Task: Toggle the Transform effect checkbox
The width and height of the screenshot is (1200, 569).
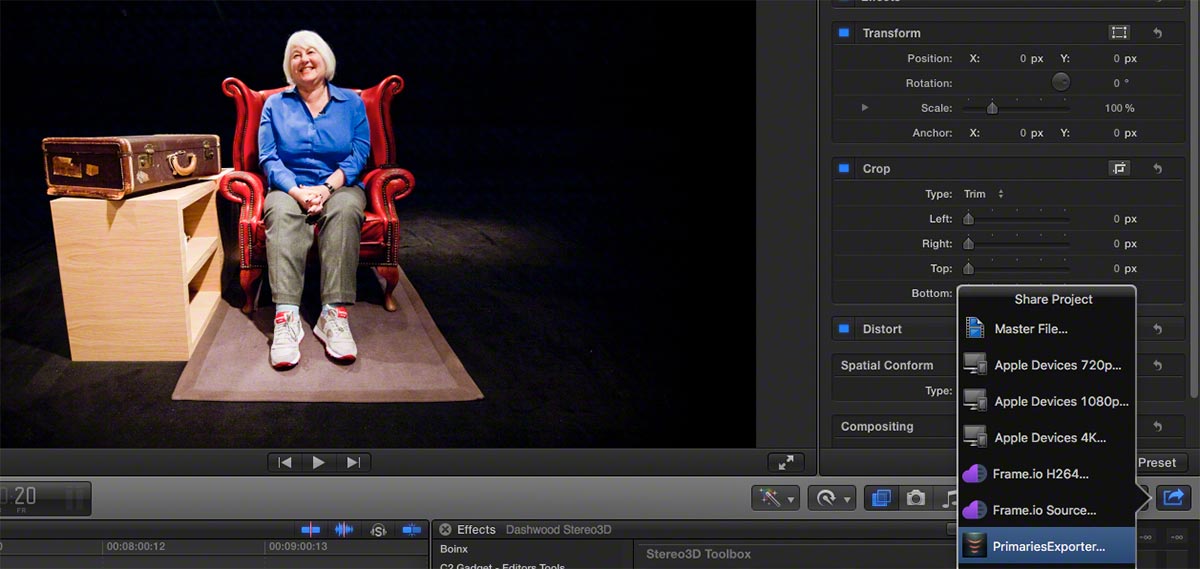Action: tap(844, 33)
